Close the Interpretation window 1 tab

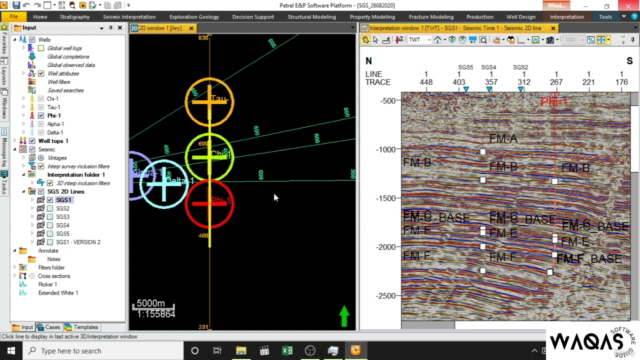[553, 28]
